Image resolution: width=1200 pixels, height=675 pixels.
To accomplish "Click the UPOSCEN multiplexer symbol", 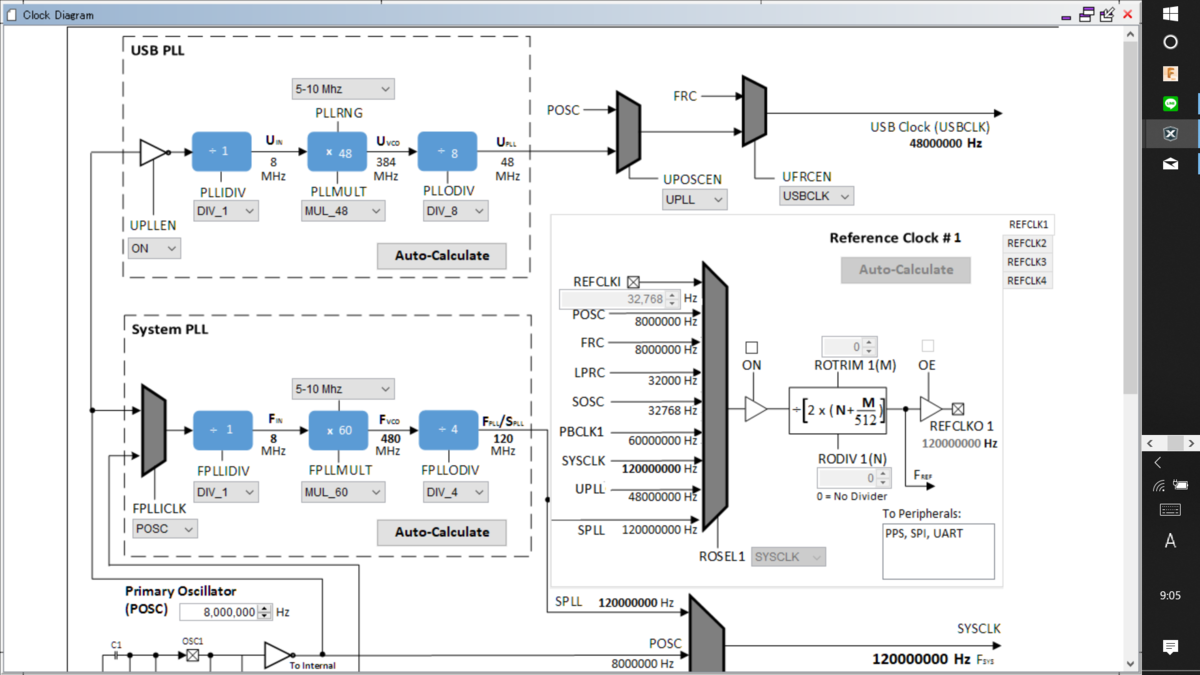I will point(628,132).
